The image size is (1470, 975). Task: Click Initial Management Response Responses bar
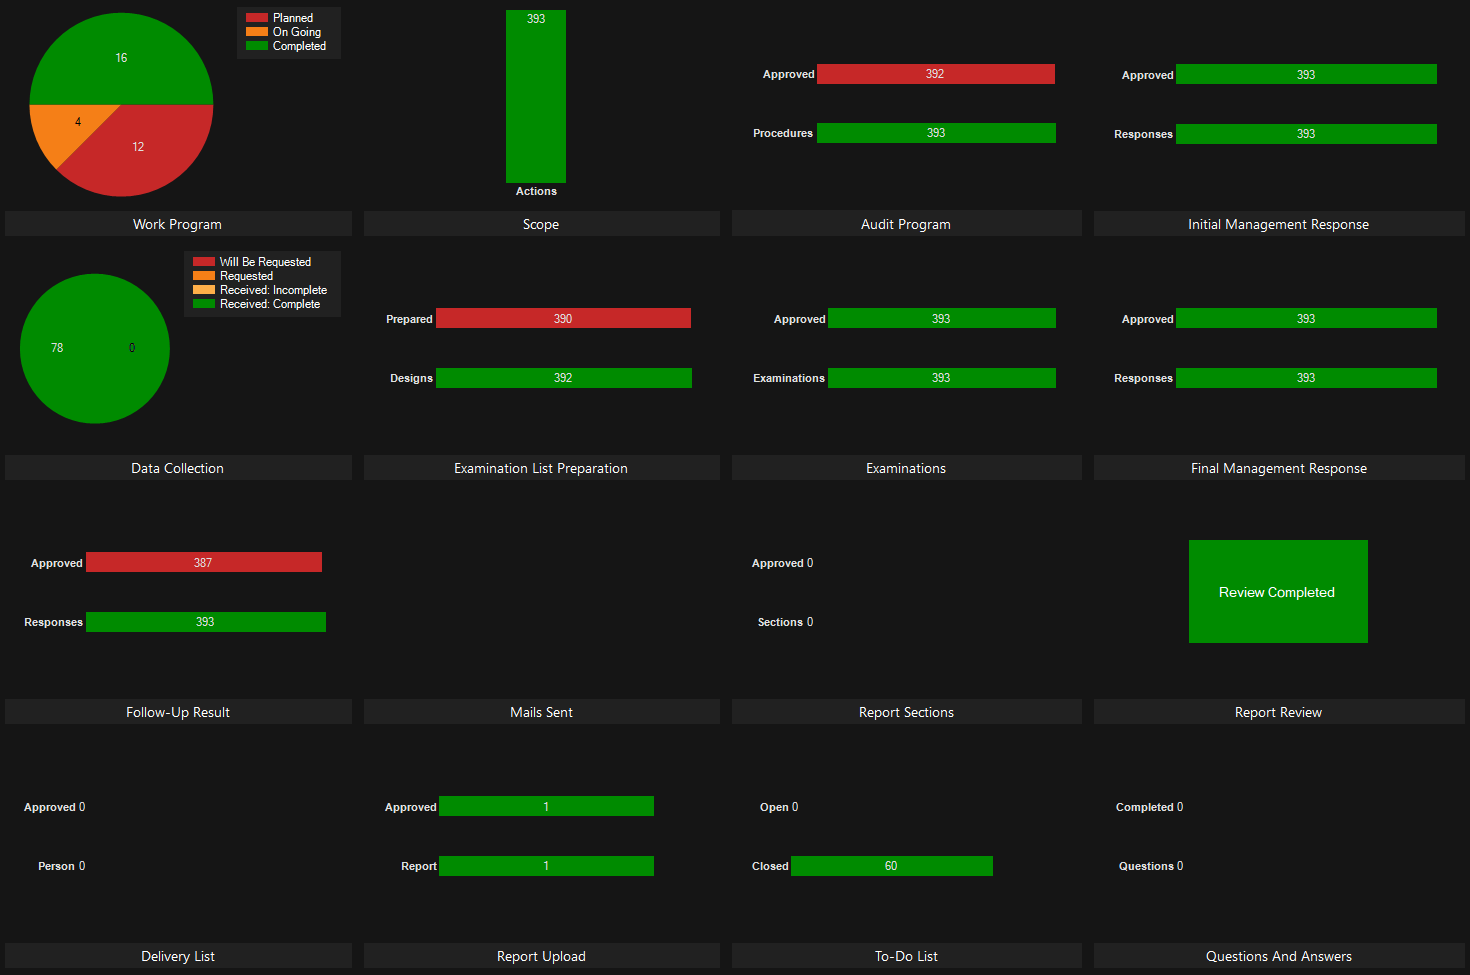(x=1306, y=134)
